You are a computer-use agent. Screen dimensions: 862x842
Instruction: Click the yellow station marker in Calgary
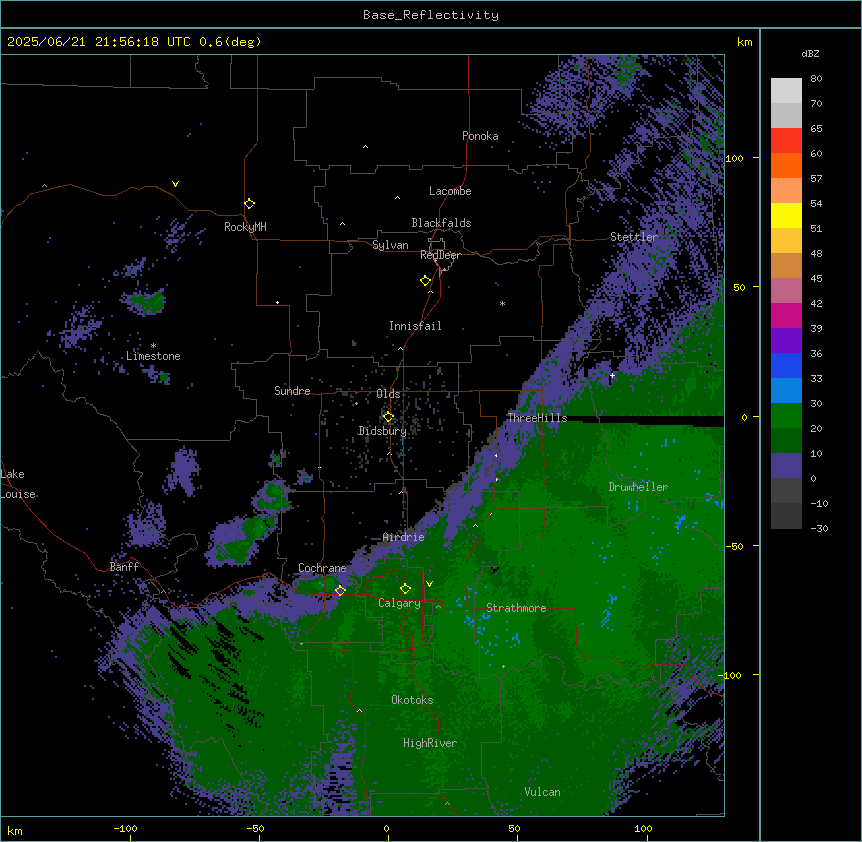pyautogui.click(x=406, y=589)
